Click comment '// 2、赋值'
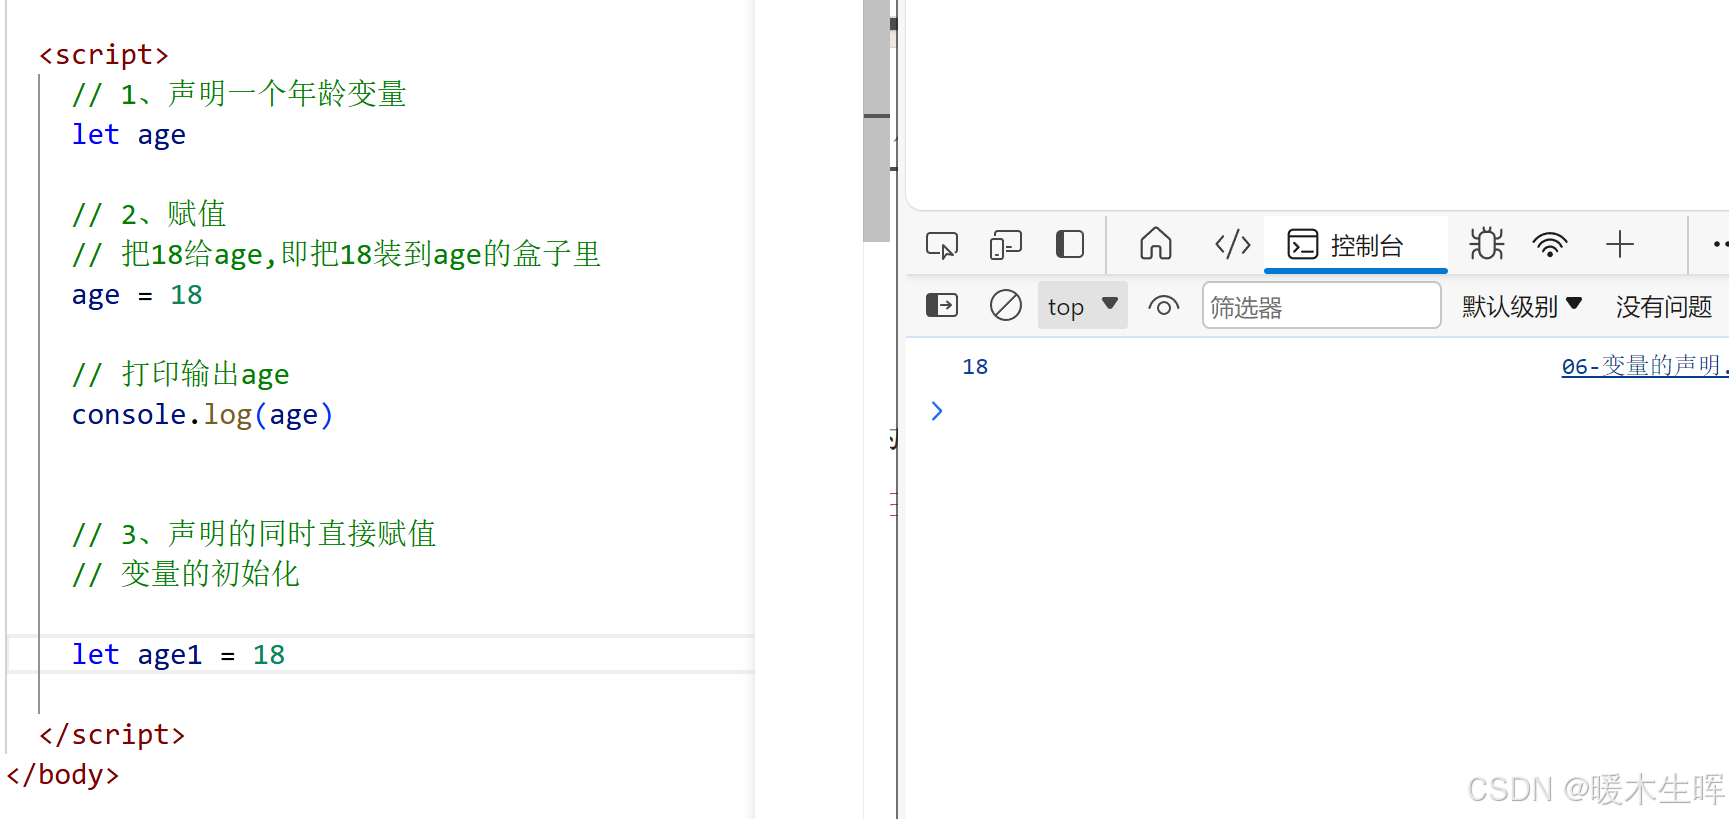Viewport: 1729px width, 819px height. click(x=149, y=214)
